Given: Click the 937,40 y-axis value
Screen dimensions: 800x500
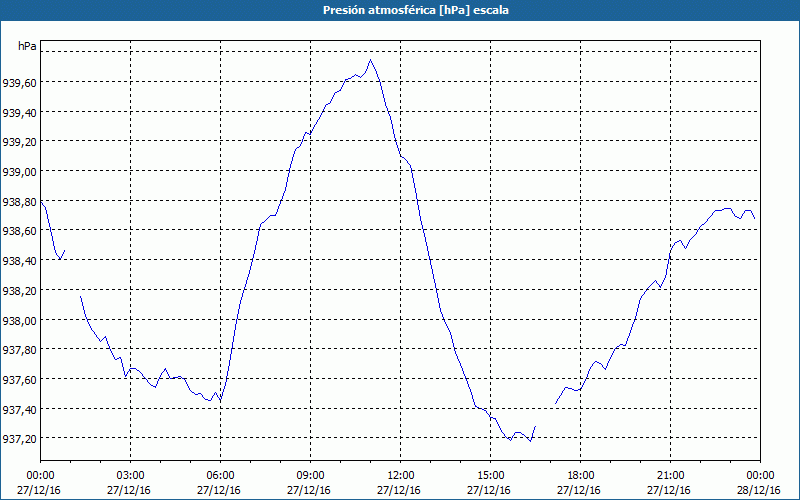Looking at the screenshot, I should 19,410.
